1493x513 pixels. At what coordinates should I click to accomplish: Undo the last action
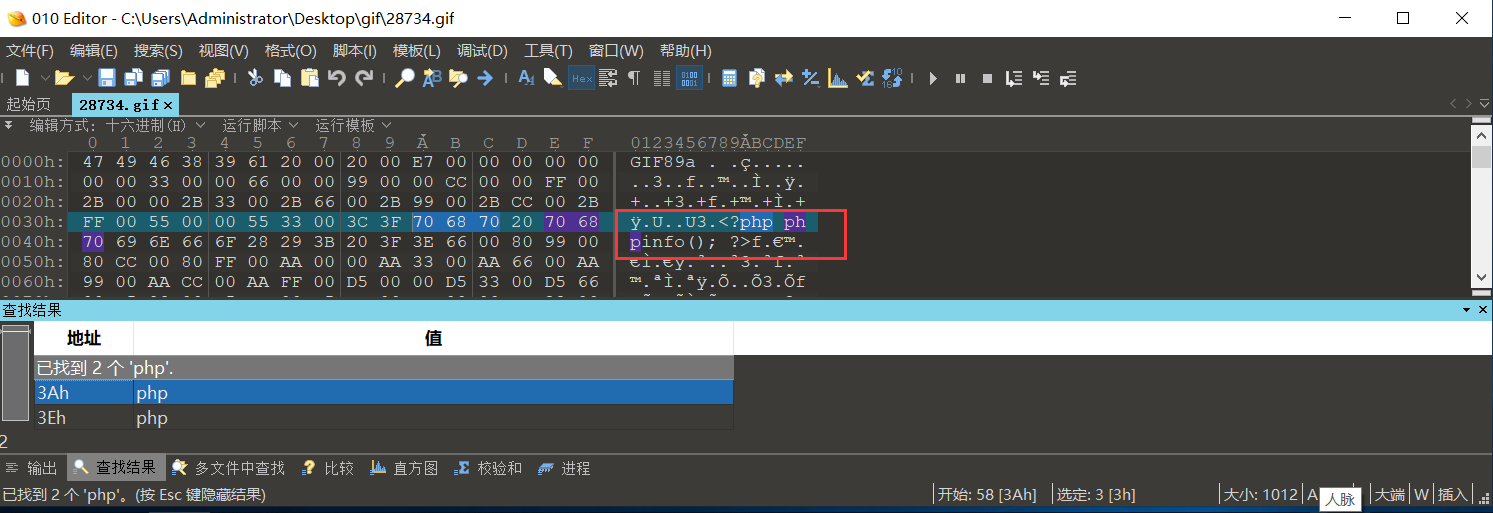[337, 78]
